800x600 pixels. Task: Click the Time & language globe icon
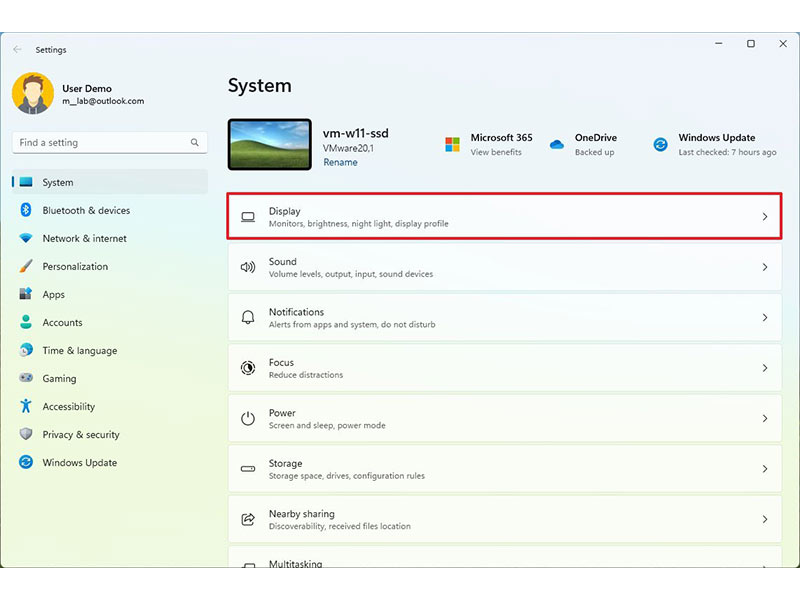(26, 350)
